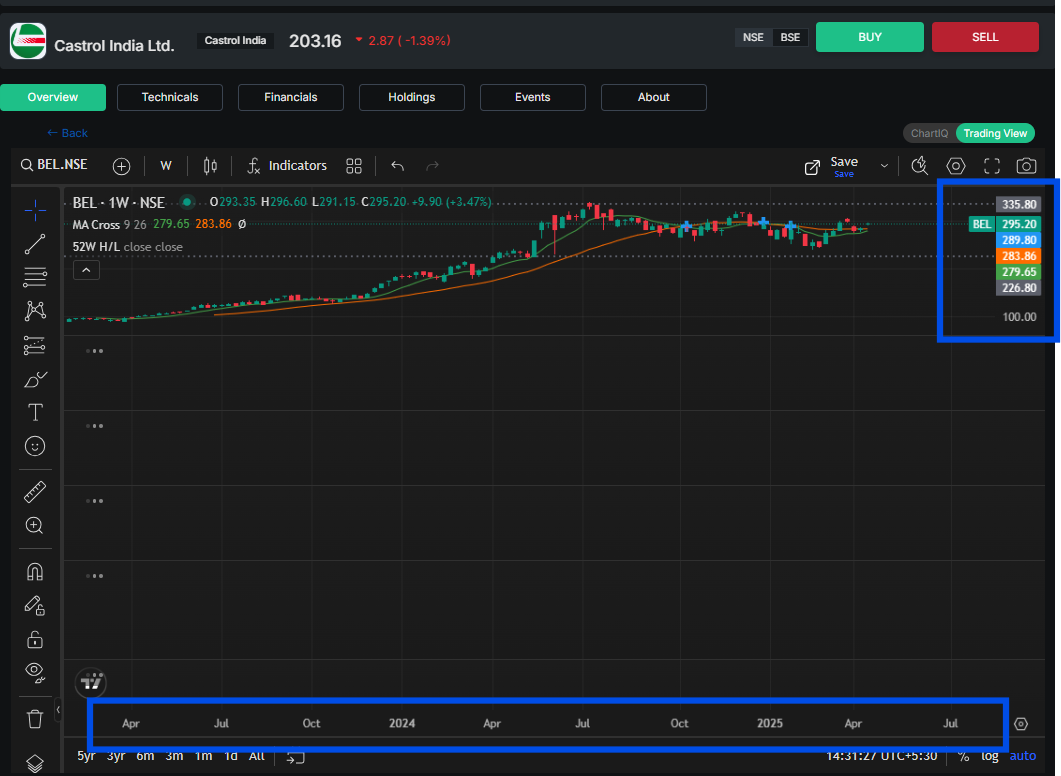The width and height of the screenshot is (1061, 776).
Task: Toggle lock all drawing tools
Action: coord(35,639)
